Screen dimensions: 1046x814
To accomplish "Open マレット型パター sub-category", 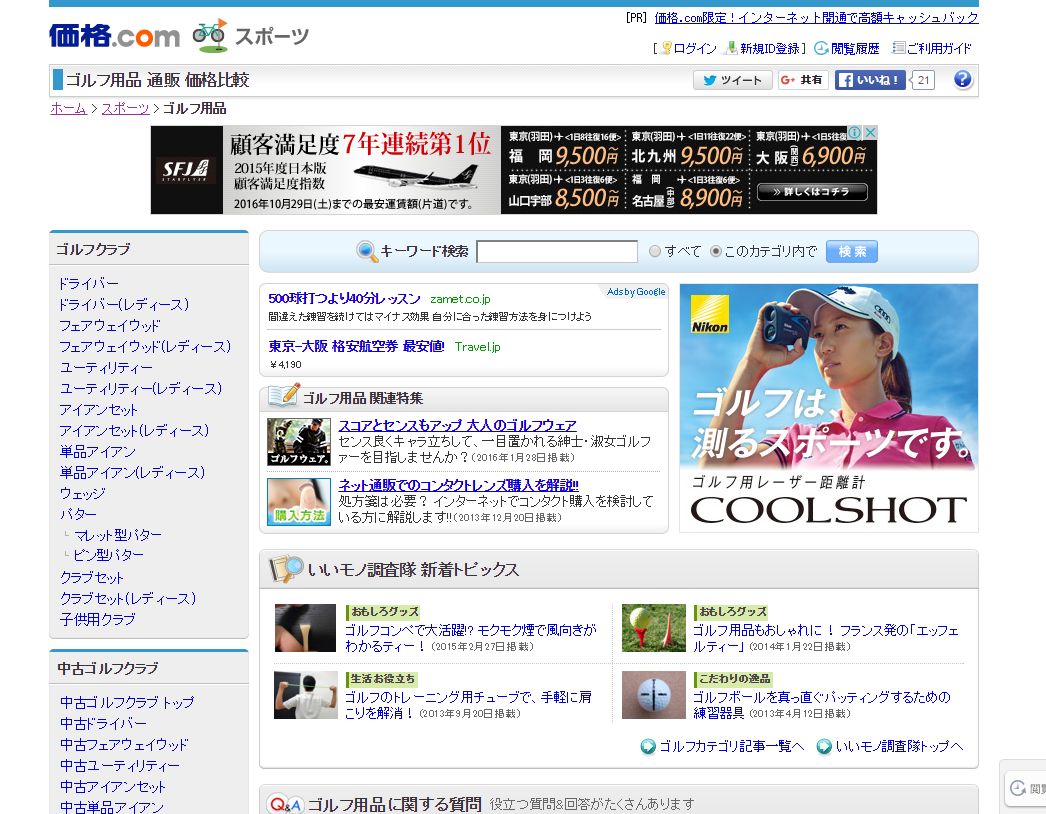I will [x=117, y=535].
